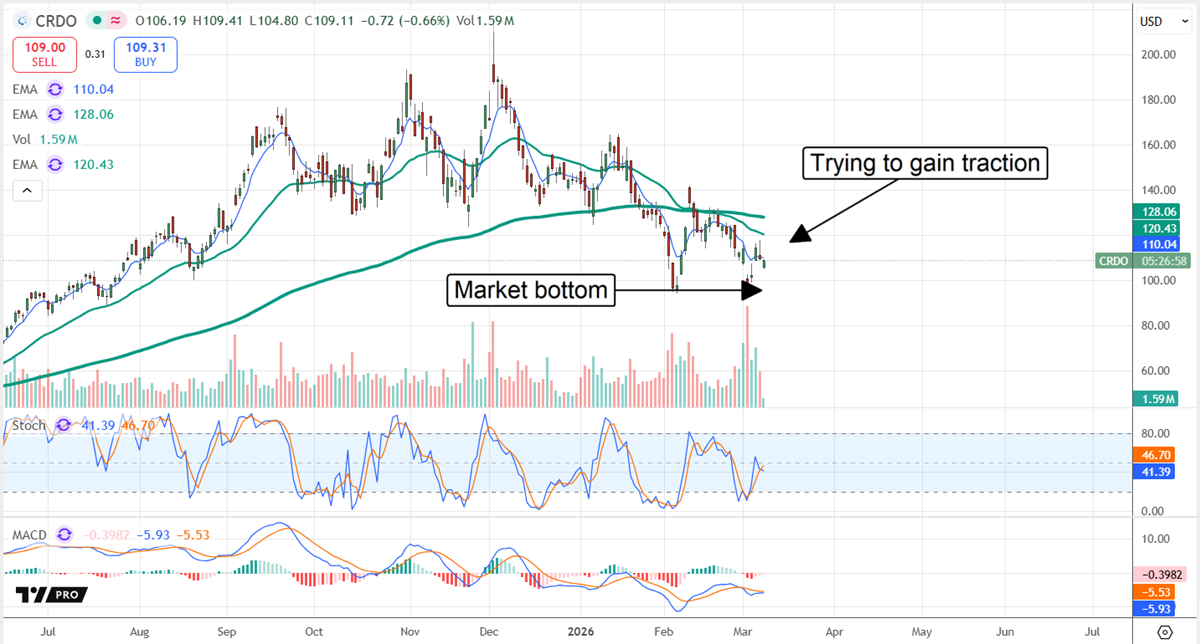This screenshot has width=1200, height=644.
Task: Click the reload icon on the EMA 110.04 indicator
Action: pyautogui.click(x=55, y=89)
